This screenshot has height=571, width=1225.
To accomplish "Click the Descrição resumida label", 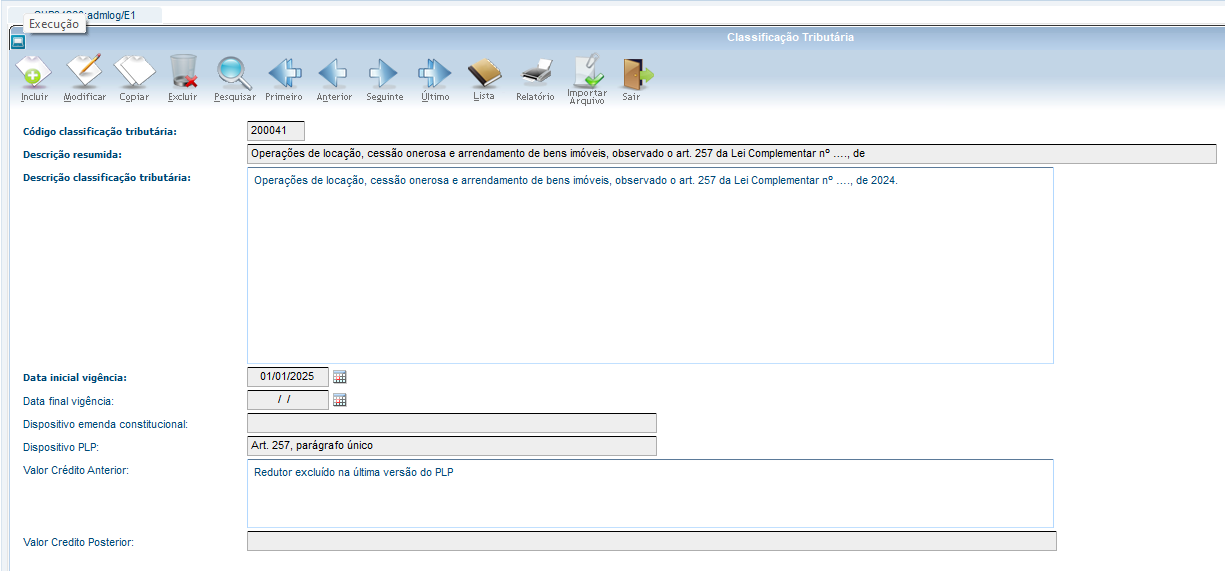I will tap(72, 155).
